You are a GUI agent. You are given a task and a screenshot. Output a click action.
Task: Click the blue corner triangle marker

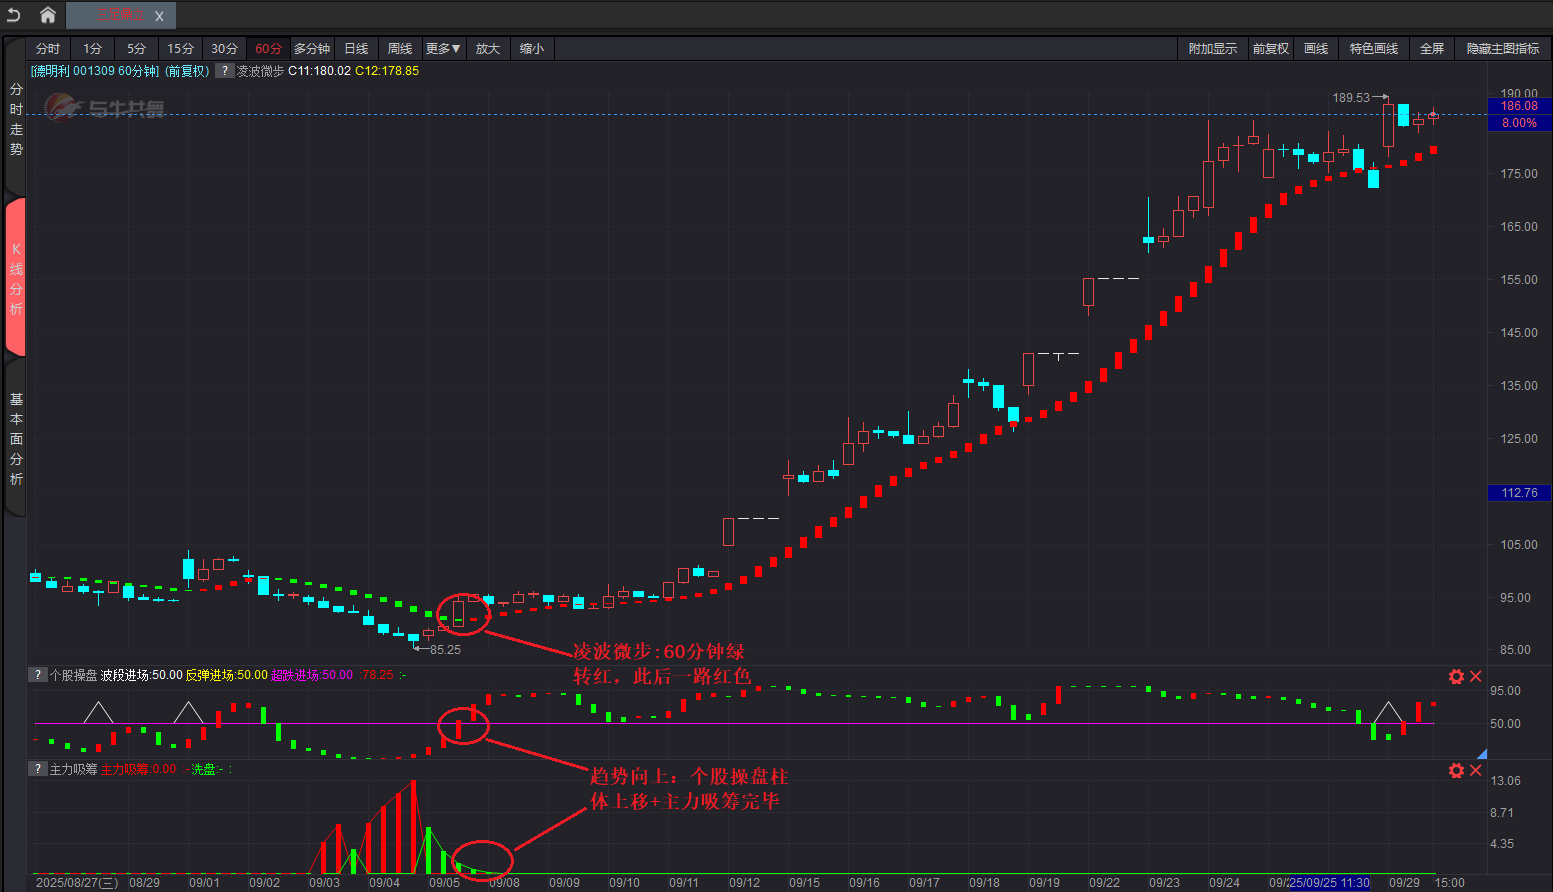[x=1482, y=754]
